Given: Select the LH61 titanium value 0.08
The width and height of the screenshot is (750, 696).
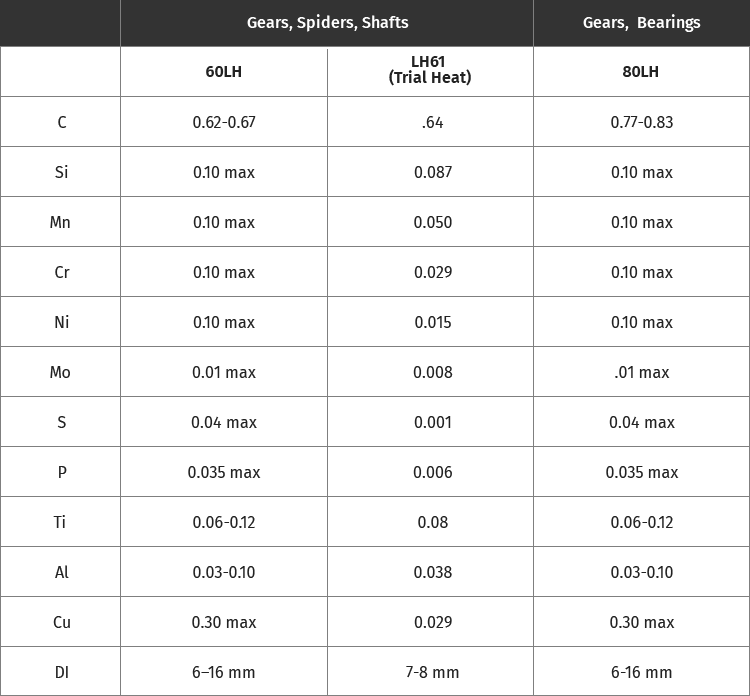Looking at the screenshot, I should point(432,522).
